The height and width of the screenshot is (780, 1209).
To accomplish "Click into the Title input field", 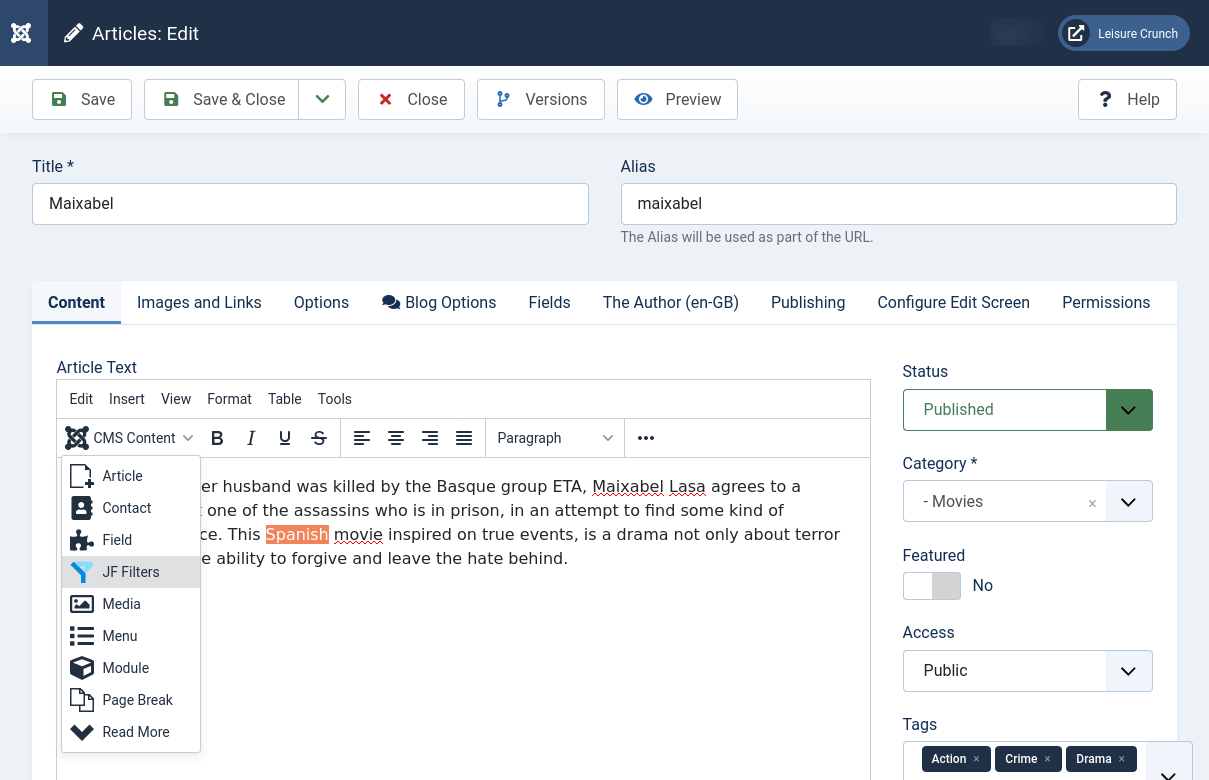I will click(310, 204).
